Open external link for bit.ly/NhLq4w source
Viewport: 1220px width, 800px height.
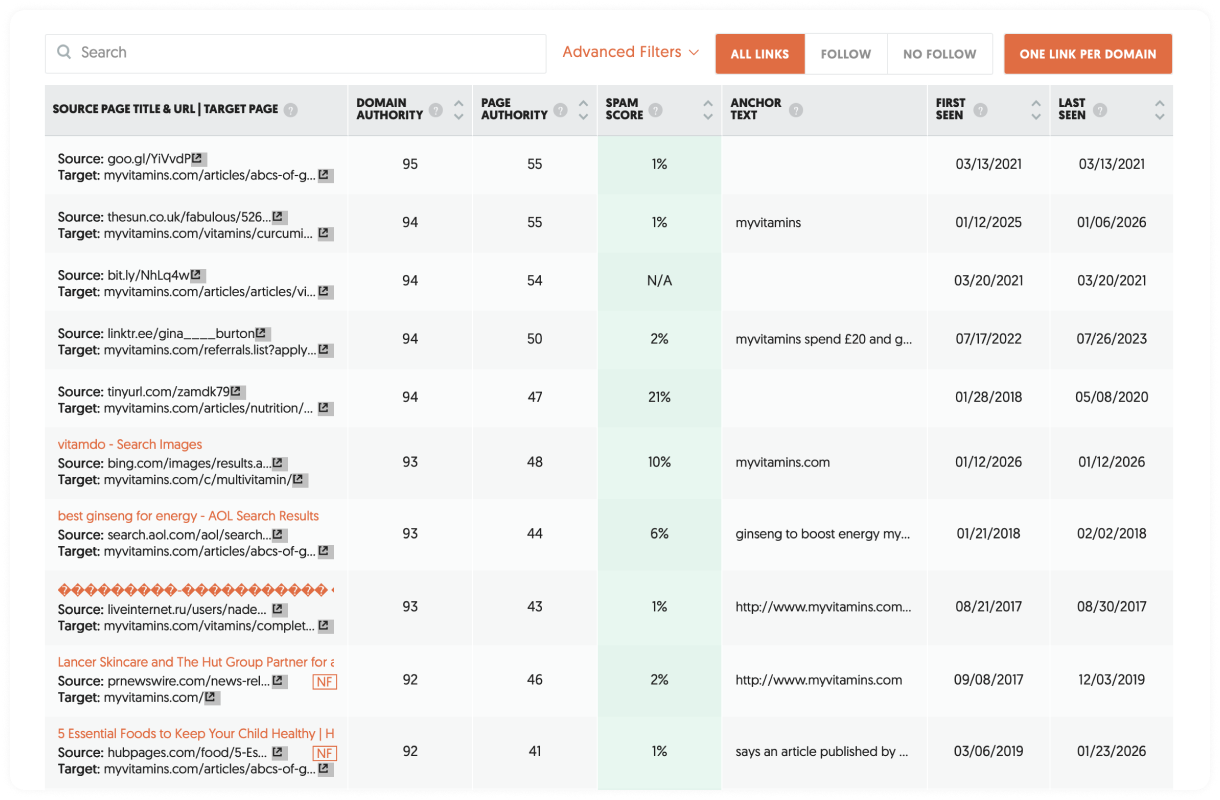(197, 274)
